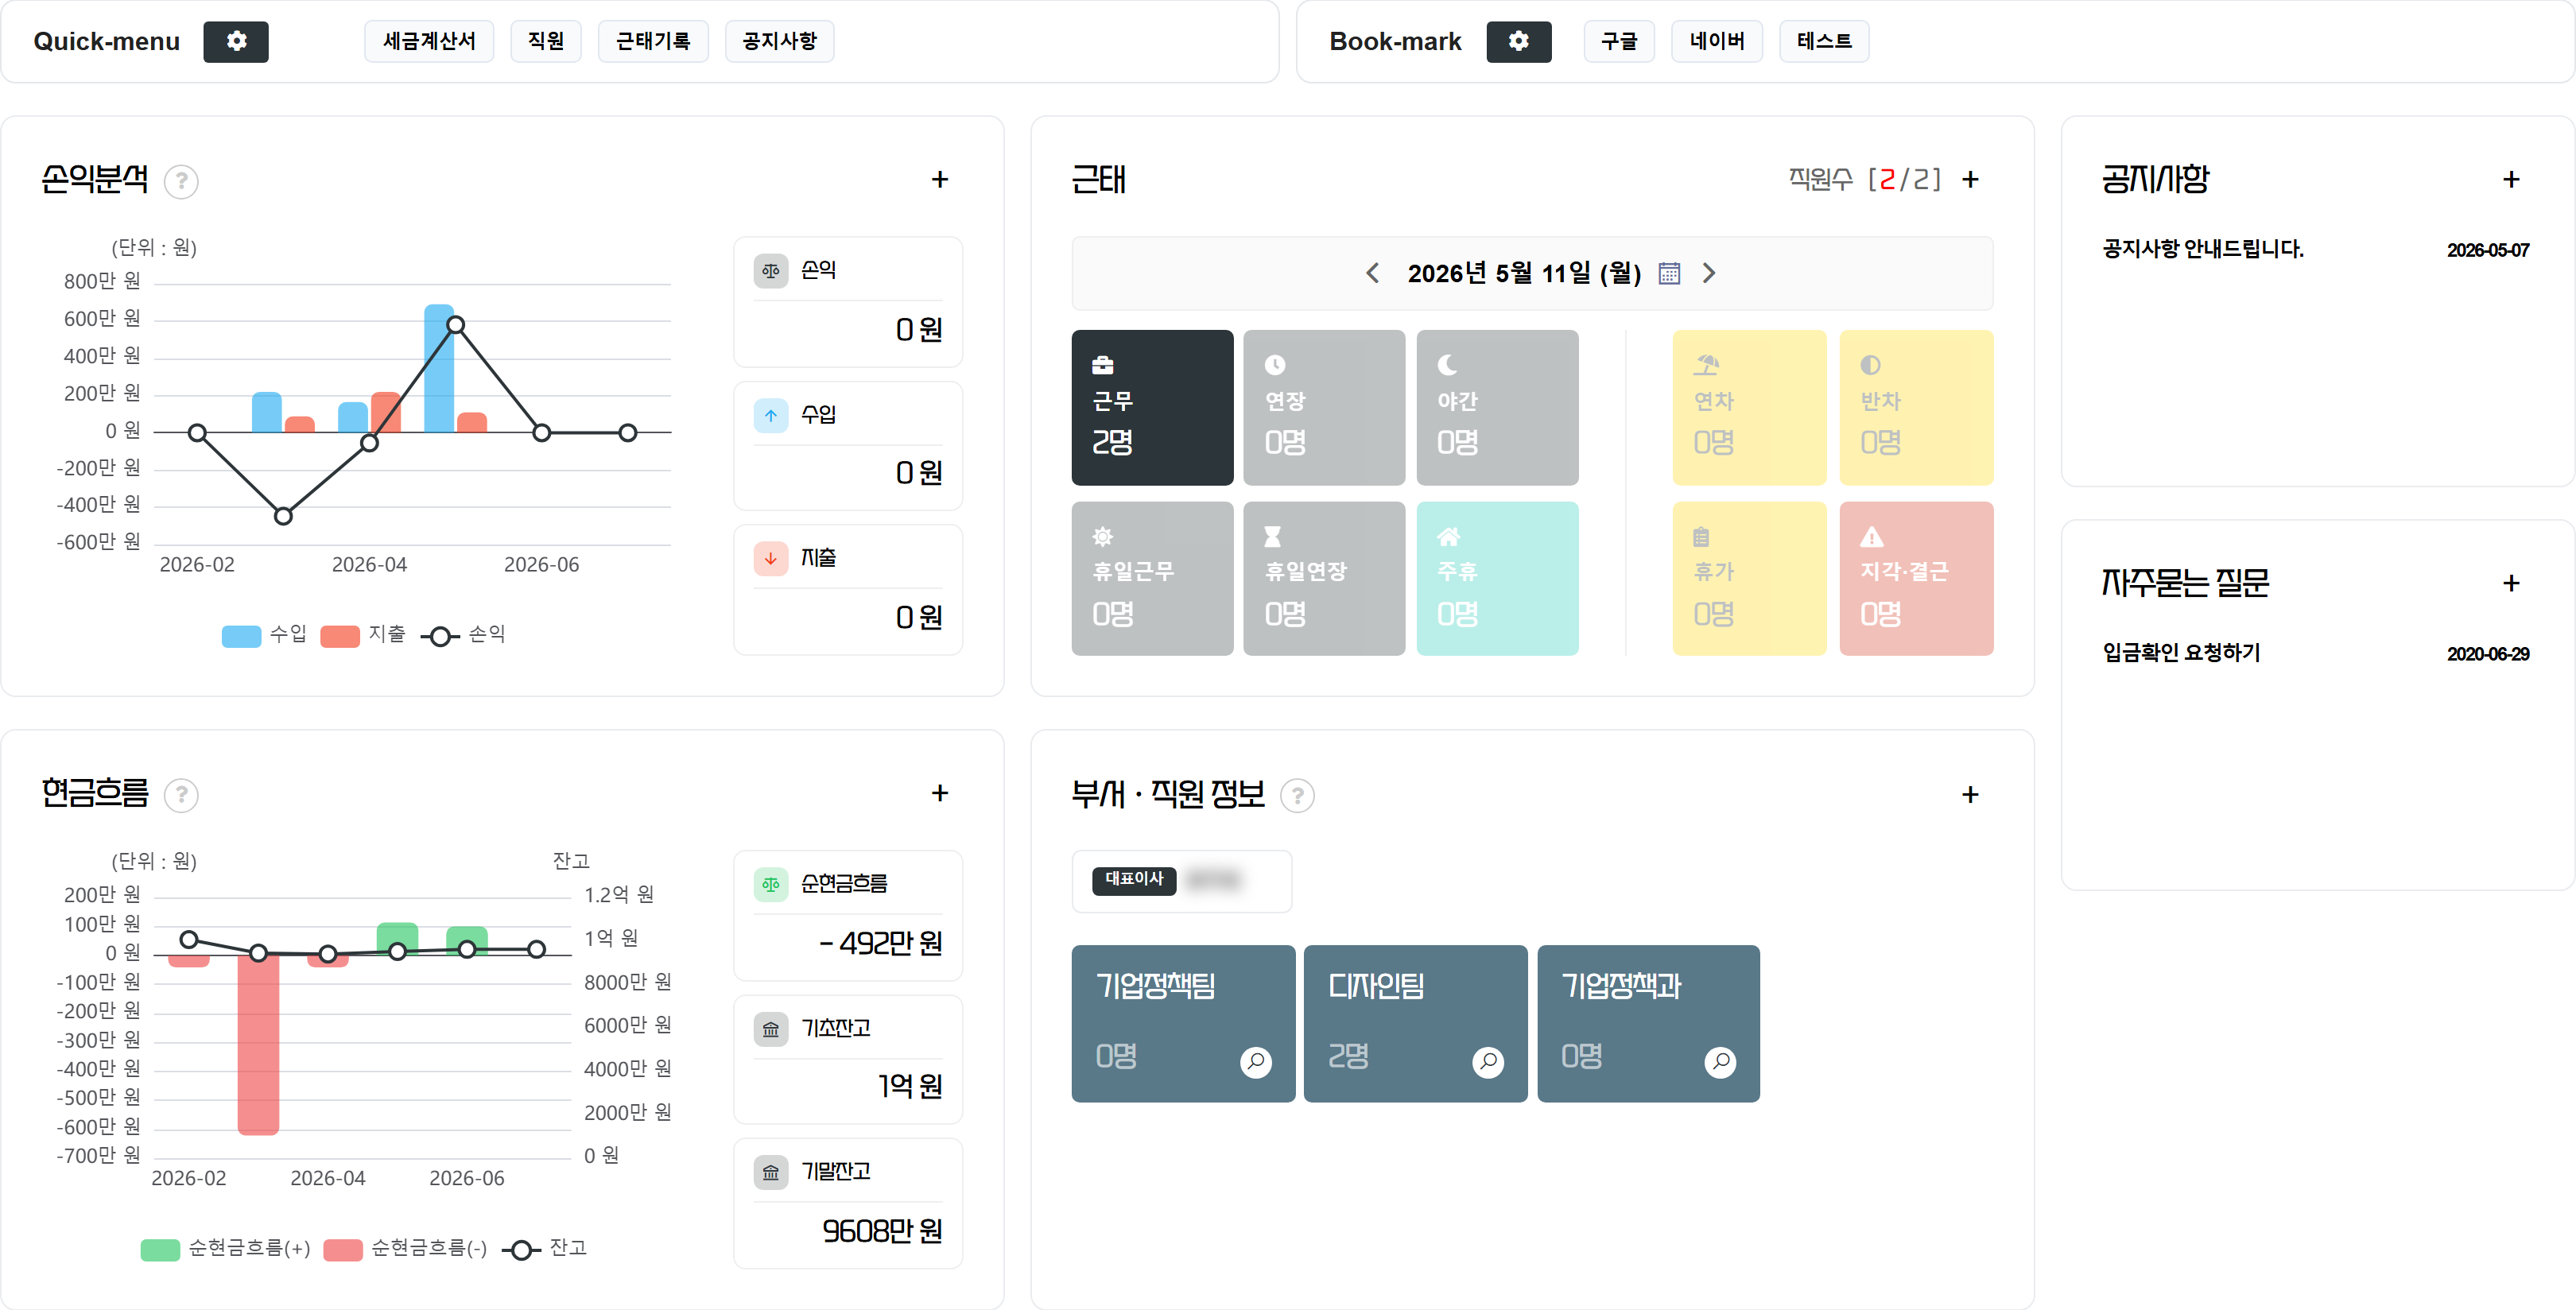Click help icon beside 부서·직원 정보
Image resolution: width=2576 pixels, height=1310 pixels.
tap(1297, 796)
